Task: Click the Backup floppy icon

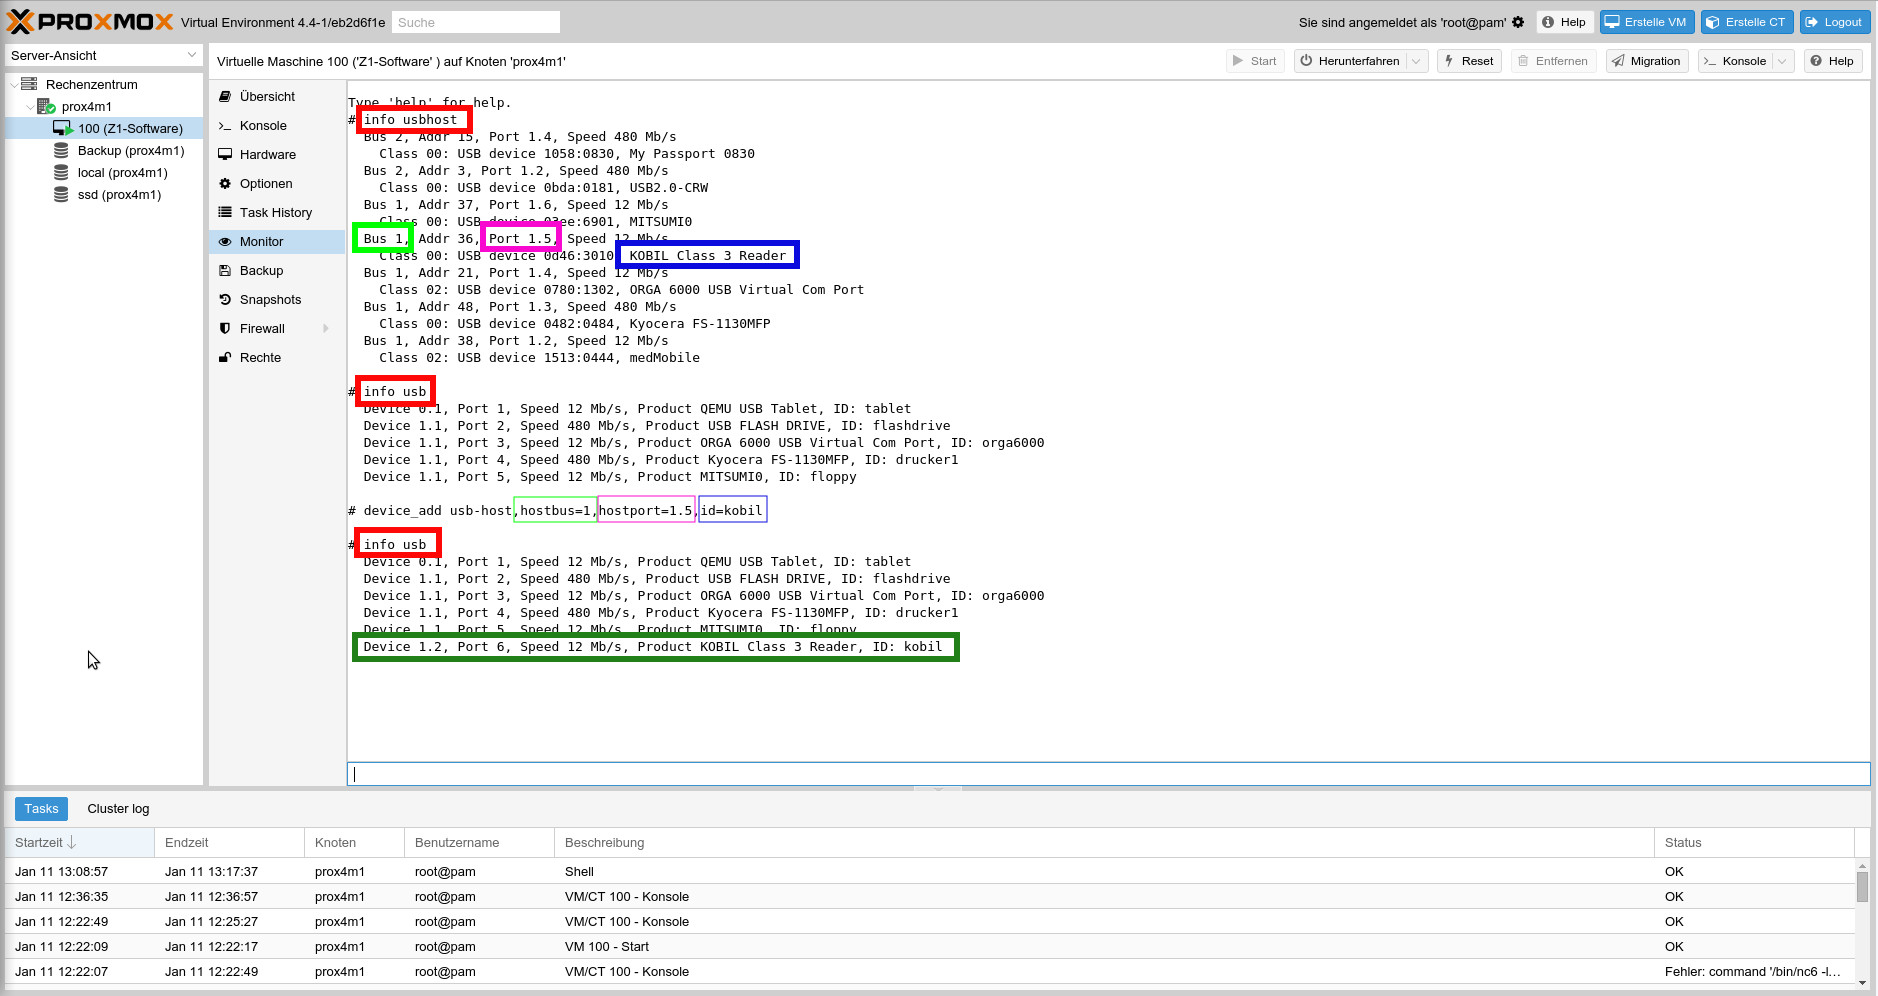Action: 225,271
